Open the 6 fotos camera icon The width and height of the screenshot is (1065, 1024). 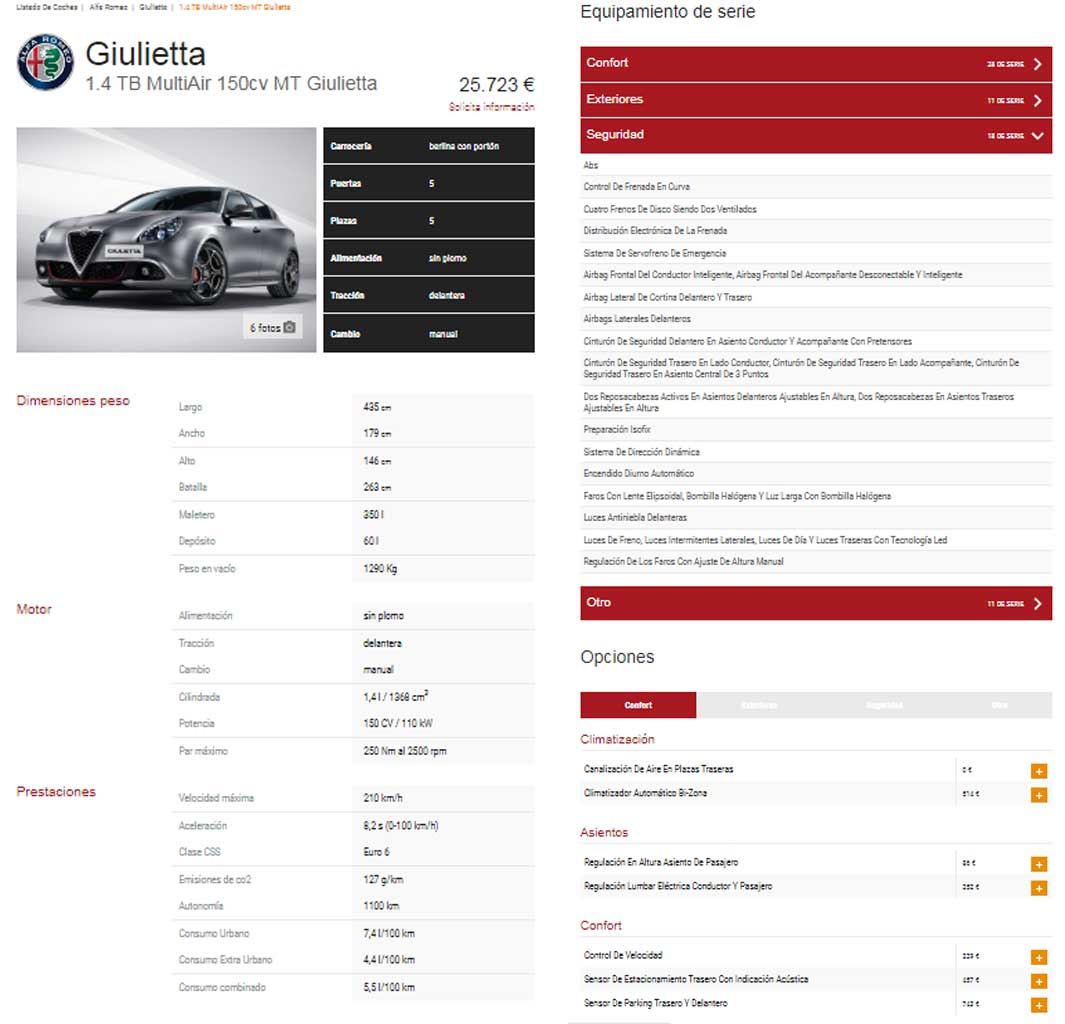click(x=289, y=327)
